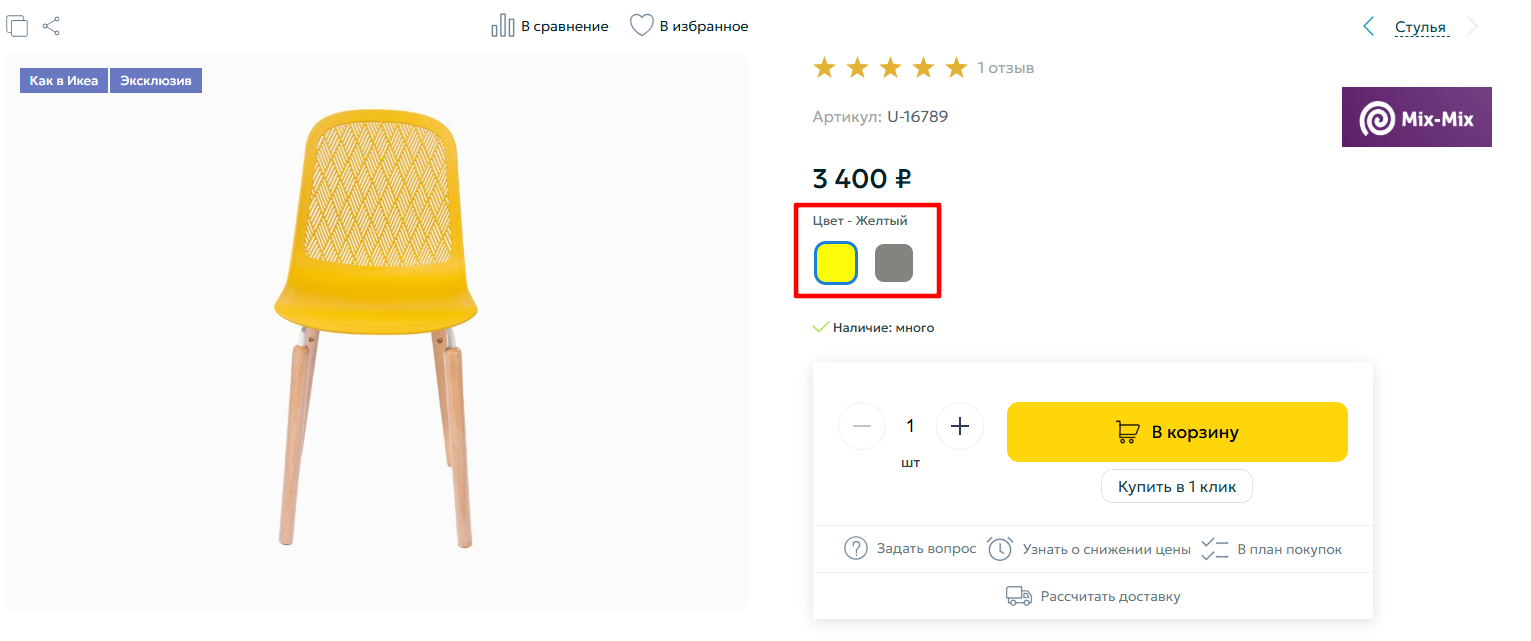Click the price drop clock icon

[x=1000, y=549]
